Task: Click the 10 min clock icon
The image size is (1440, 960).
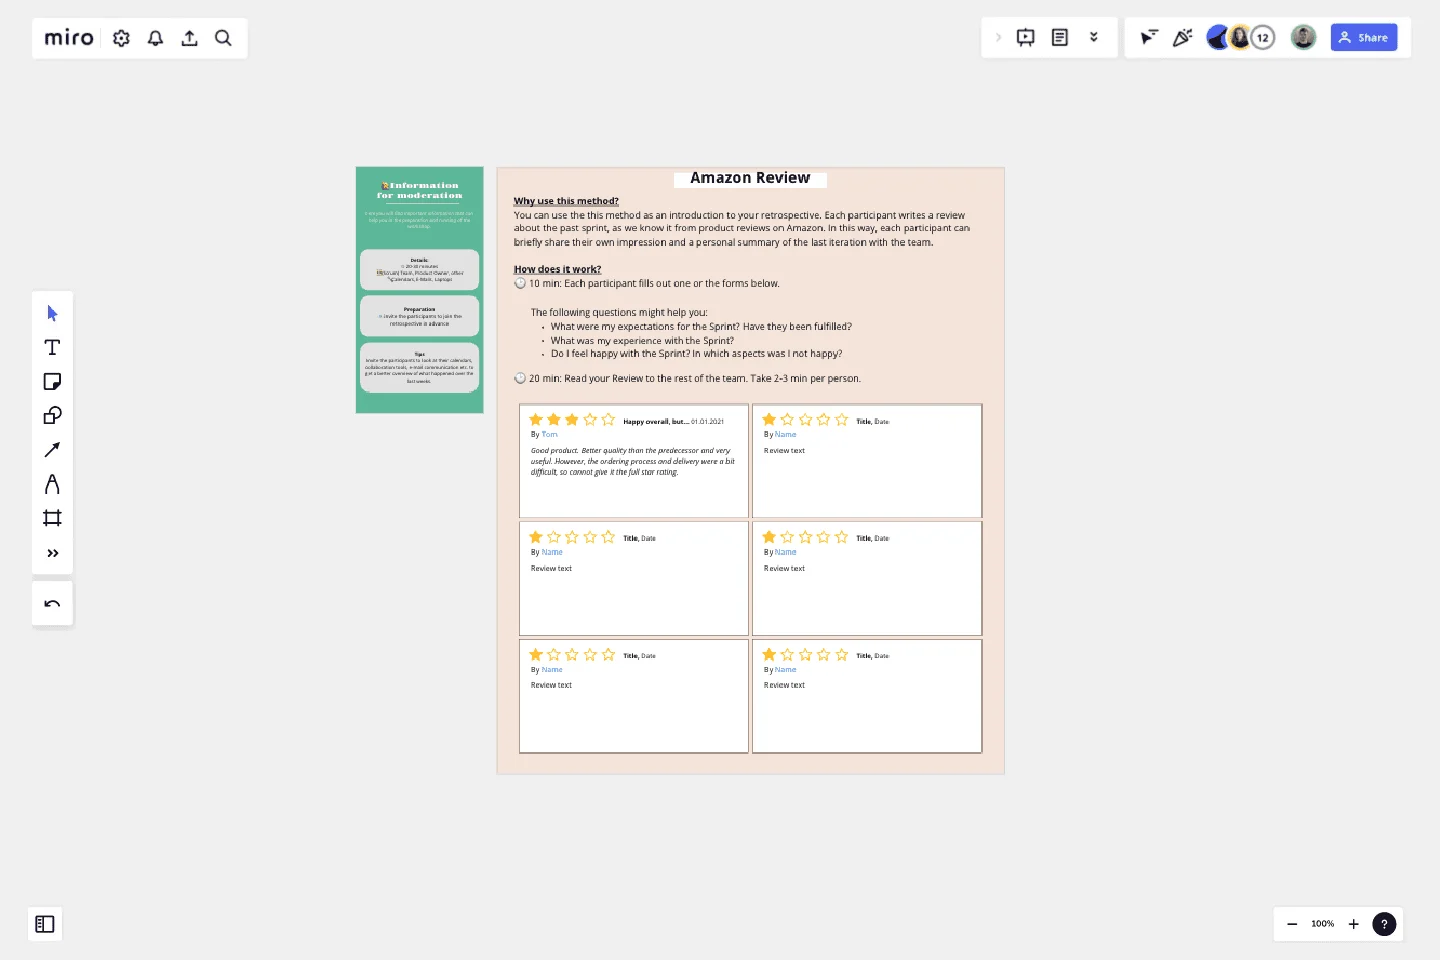Action: [520, 283]
